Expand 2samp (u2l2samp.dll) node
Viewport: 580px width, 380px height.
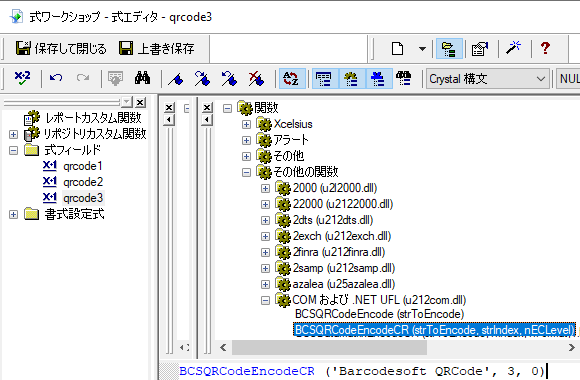[265, 268]
